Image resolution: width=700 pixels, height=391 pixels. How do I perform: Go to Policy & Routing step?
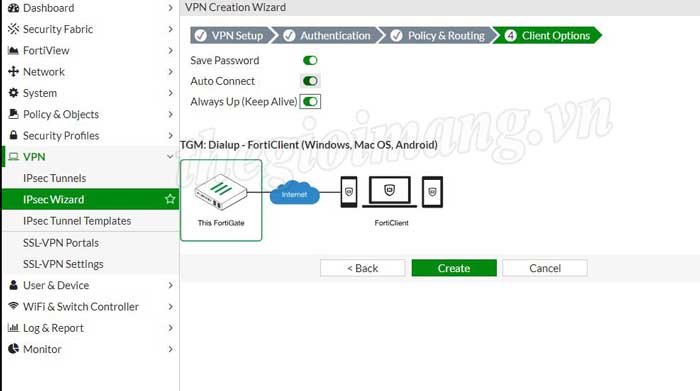(439, 35)
